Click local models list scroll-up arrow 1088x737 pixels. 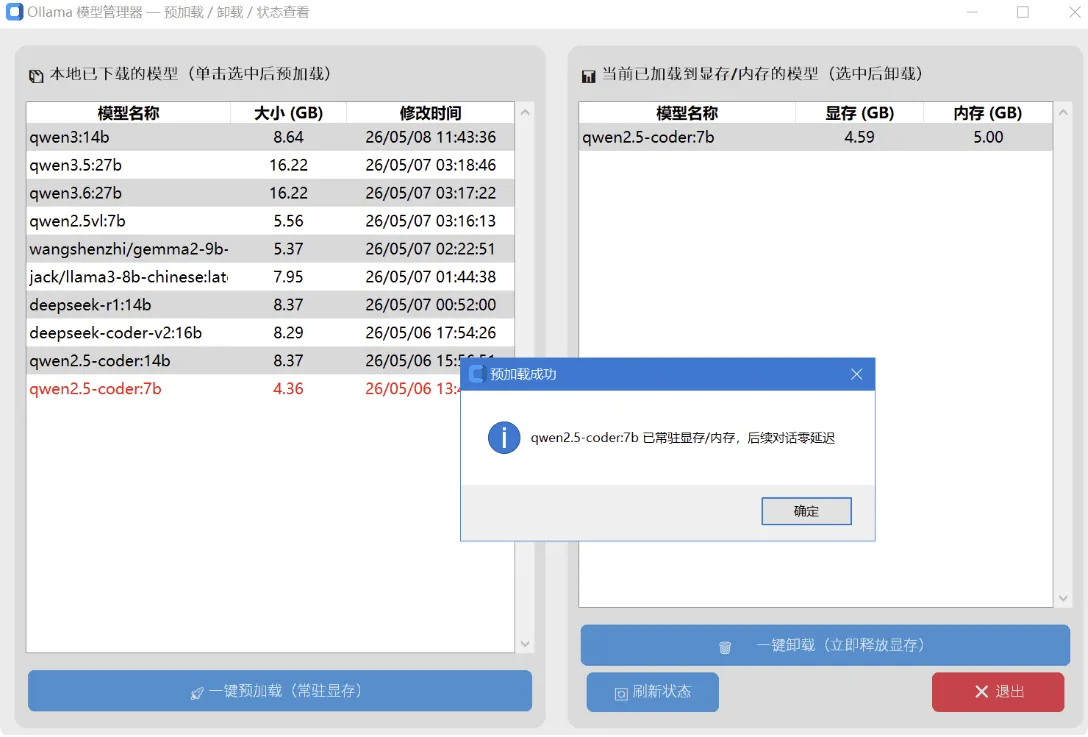525,112
